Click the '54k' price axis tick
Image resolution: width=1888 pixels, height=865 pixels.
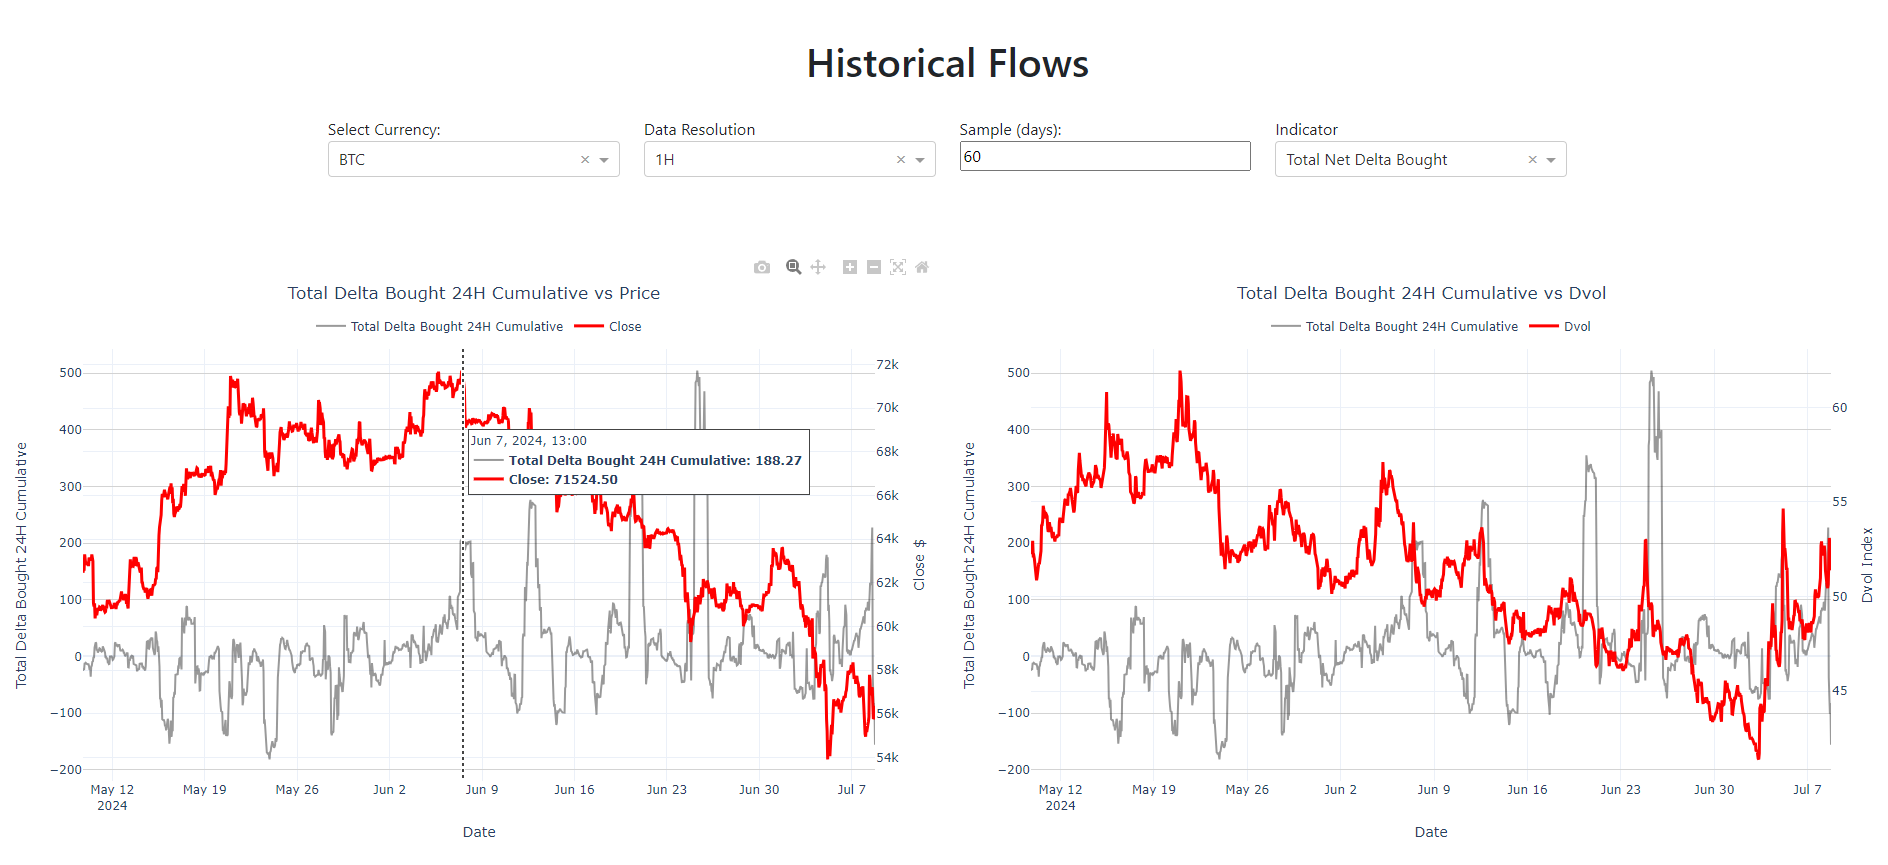(887, 758)
